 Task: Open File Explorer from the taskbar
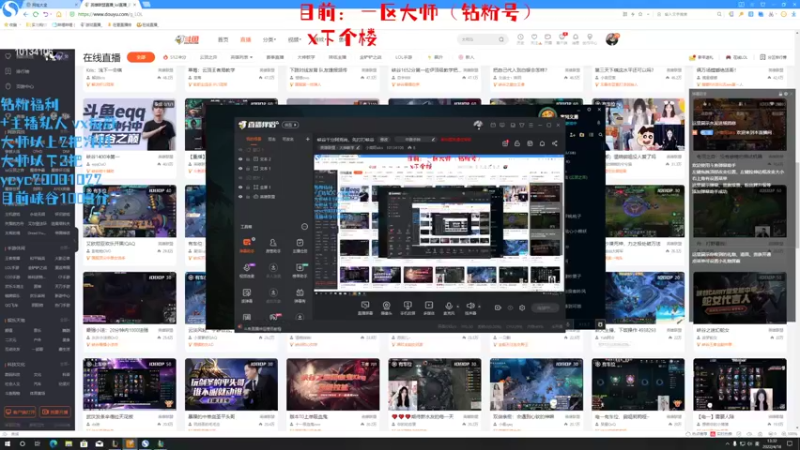(68, 444)
